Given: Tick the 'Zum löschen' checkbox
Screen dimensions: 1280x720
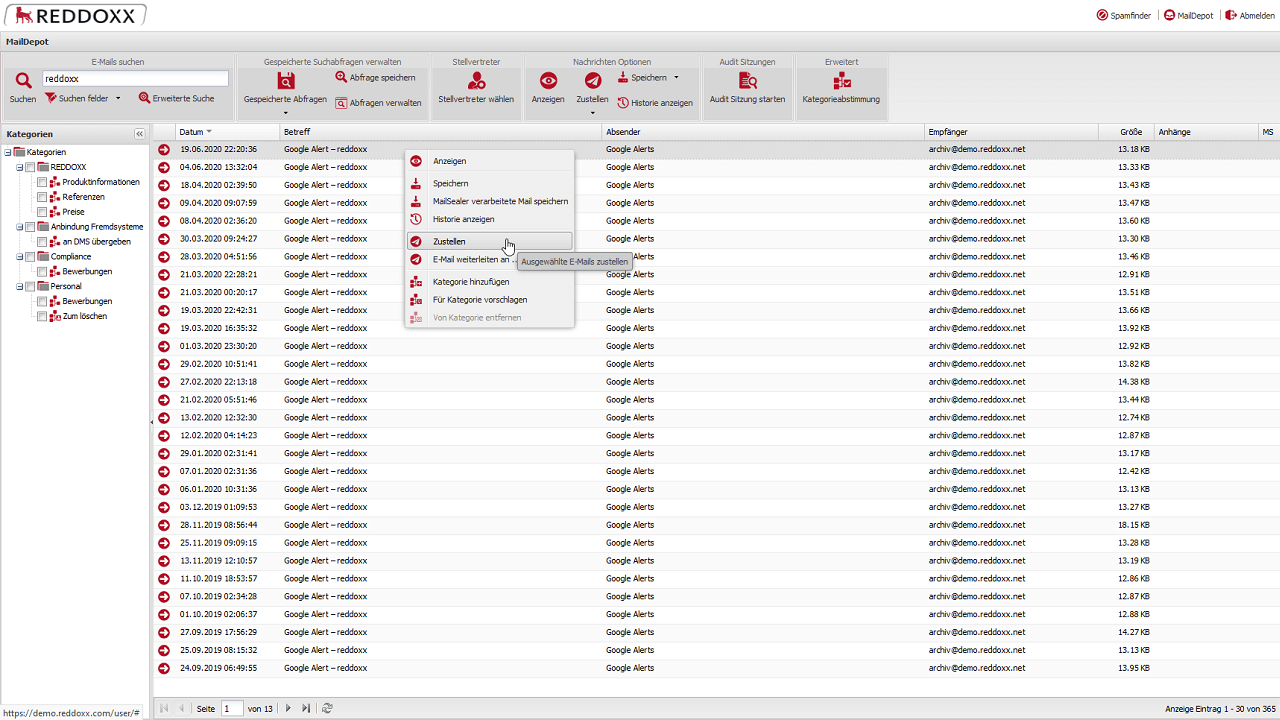Looking at the screenshot, I should 42,316.
